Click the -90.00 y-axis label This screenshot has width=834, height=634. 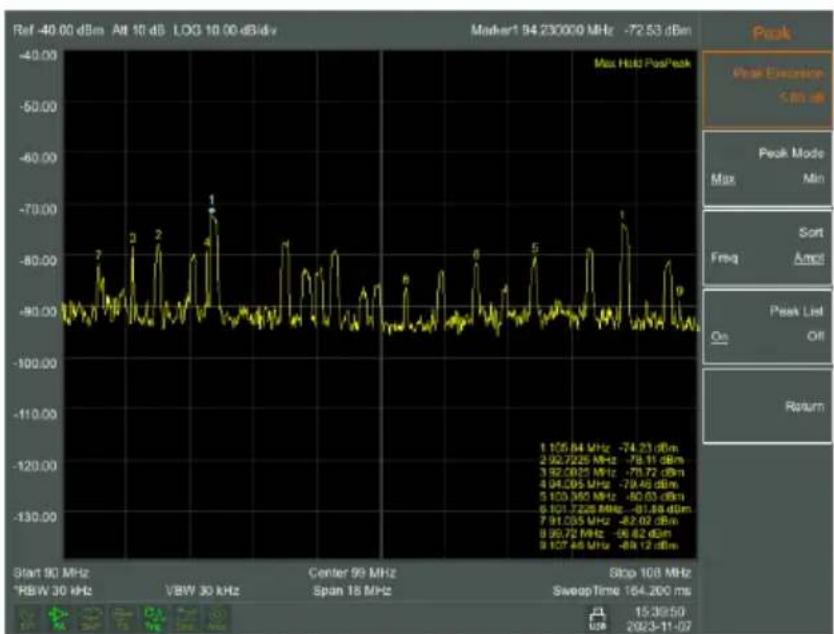[37, 312]
